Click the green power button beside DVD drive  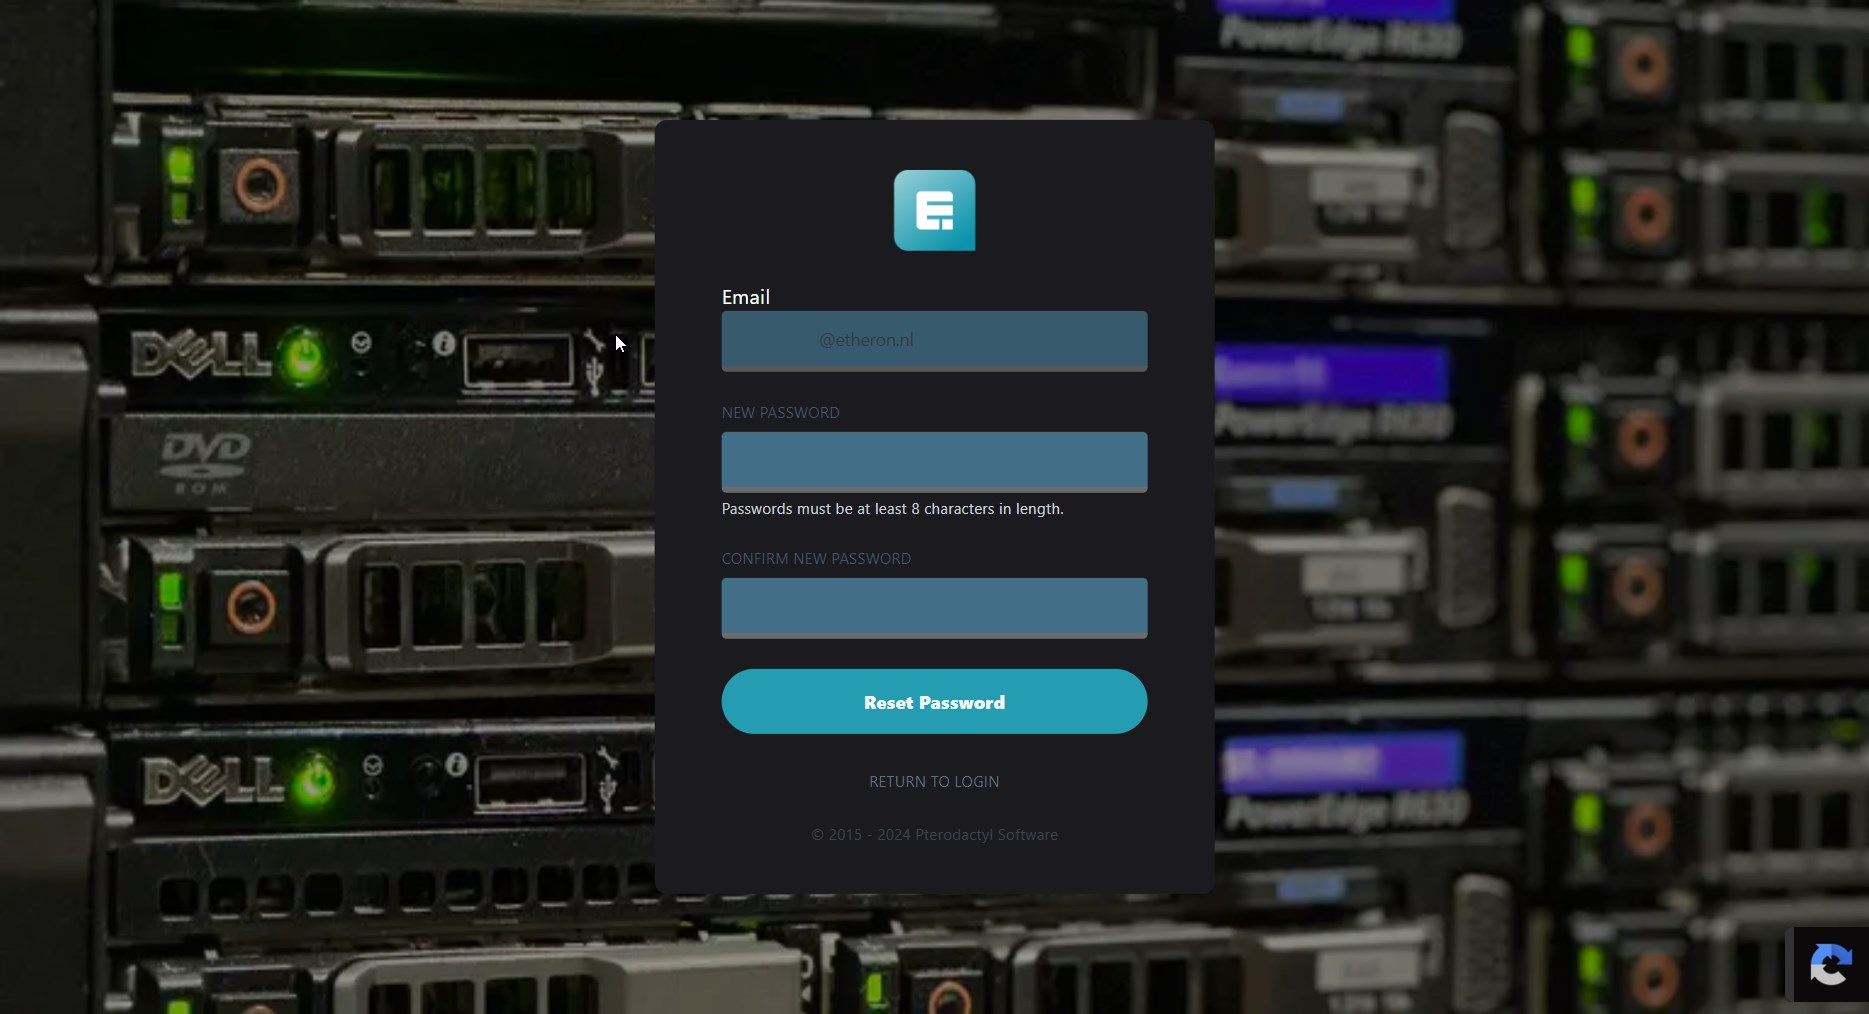(304, 355)
